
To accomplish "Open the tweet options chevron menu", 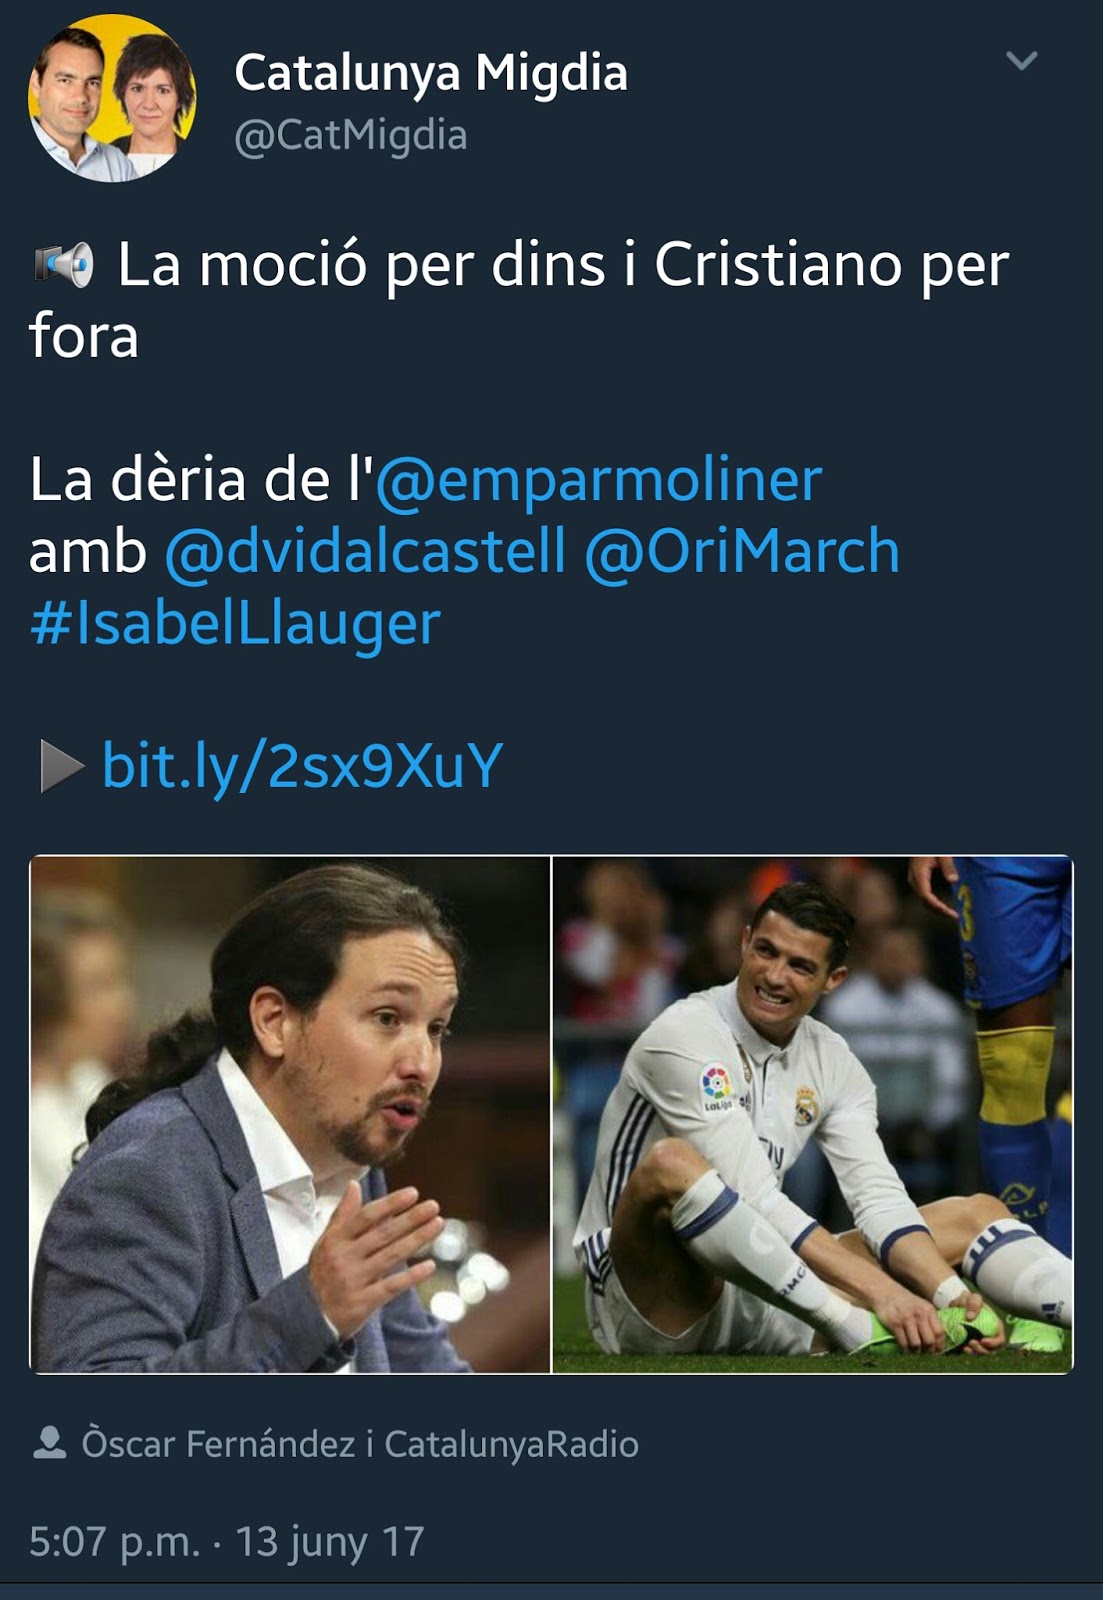I will tap(1021, 61).
